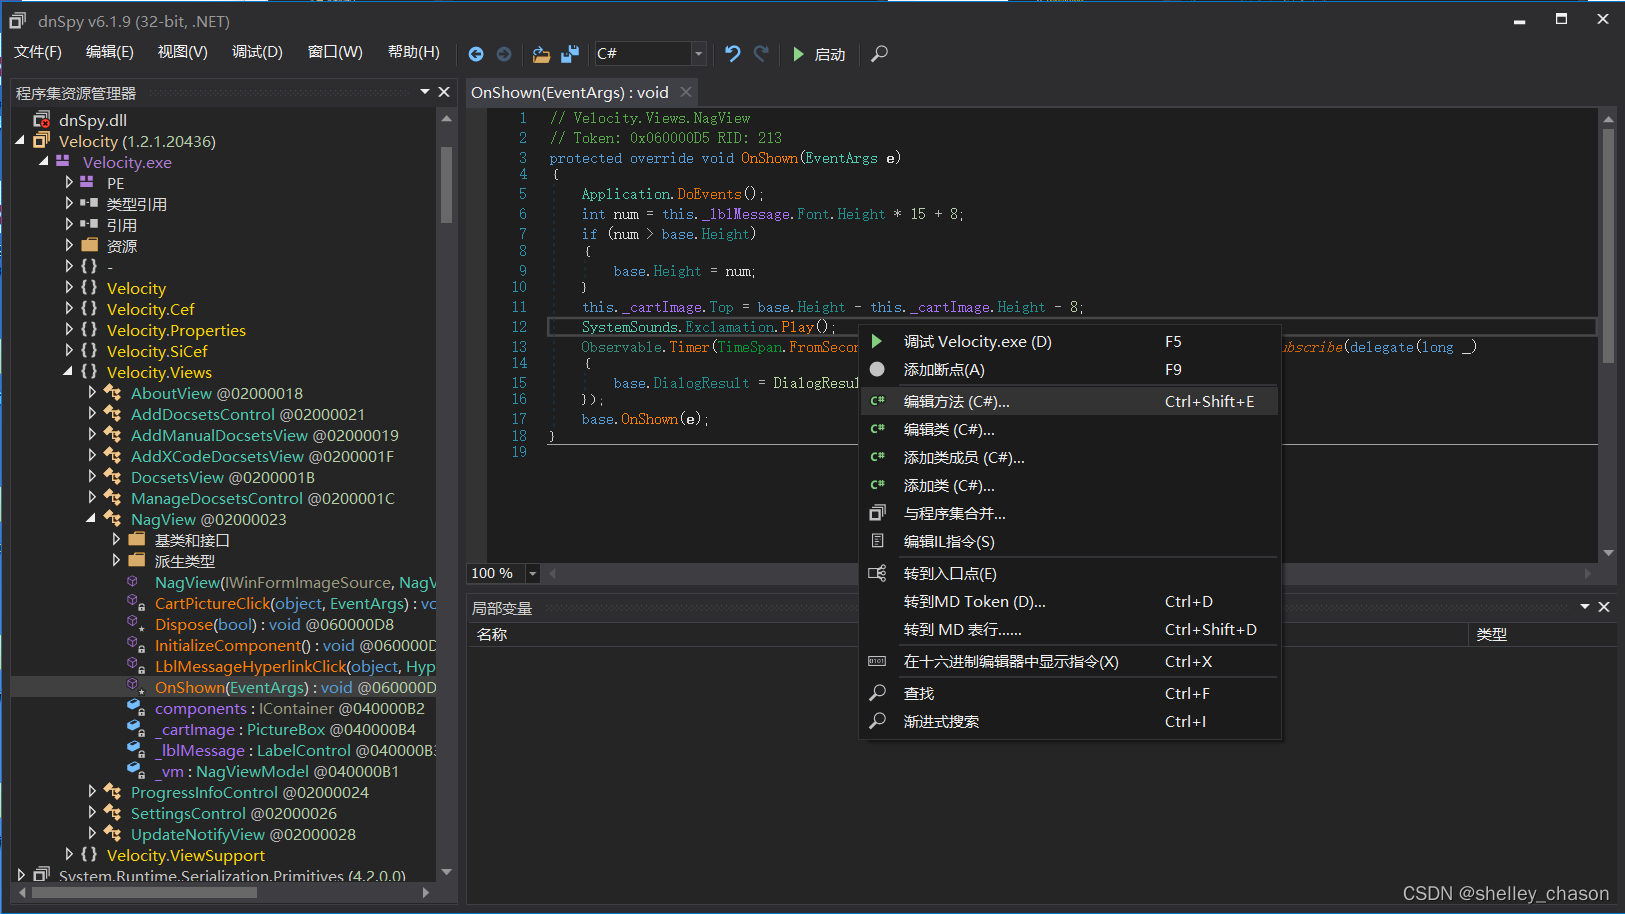The width and height of the screenshot is (1625, 914).
Task: Collapse the Velocity (1.2.1.20436) assembly node
Action: click(20, 141)
